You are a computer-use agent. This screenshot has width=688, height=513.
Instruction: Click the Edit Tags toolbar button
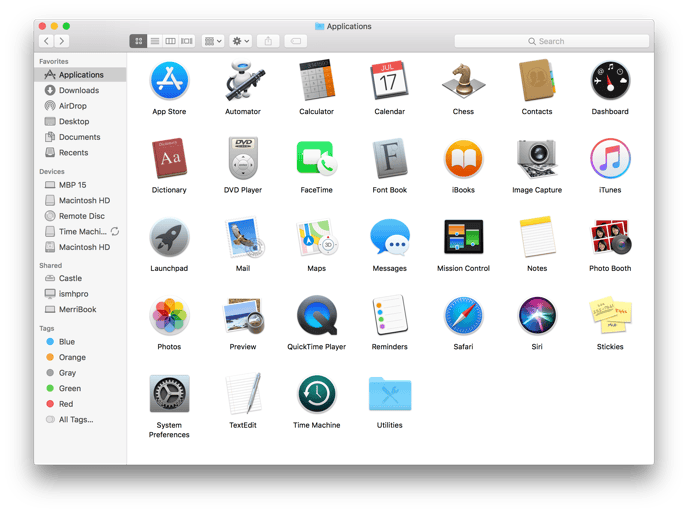tap(296, 41)
